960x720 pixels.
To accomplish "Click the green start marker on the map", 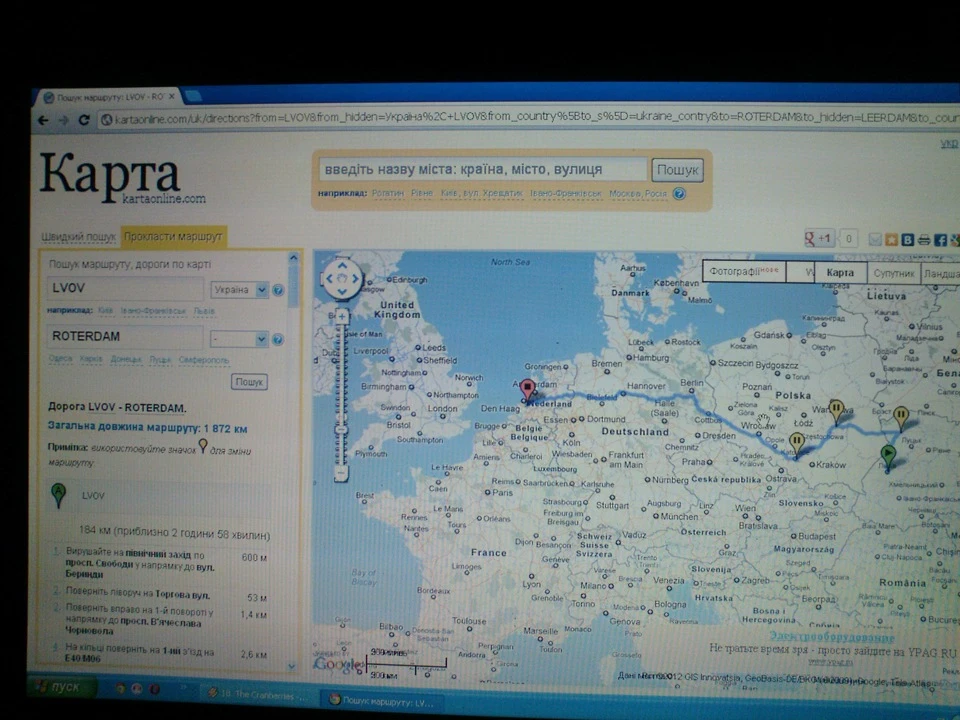I will point(888,457).
